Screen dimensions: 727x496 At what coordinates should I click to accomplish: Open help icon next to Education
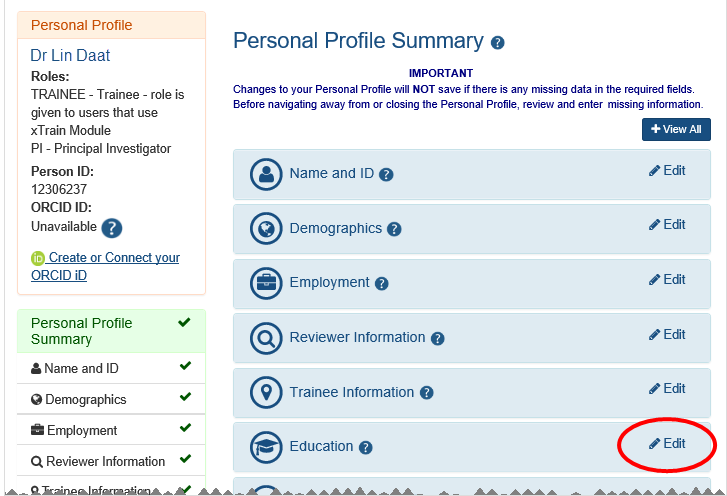coord(366,448)
